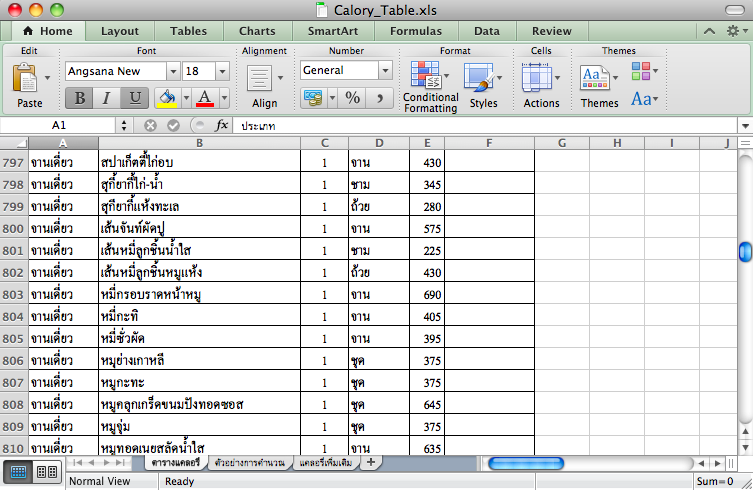Click the Align text icon
Image resolution: width=753 pixels, height=490 pixels.
(x=259, y=78)
